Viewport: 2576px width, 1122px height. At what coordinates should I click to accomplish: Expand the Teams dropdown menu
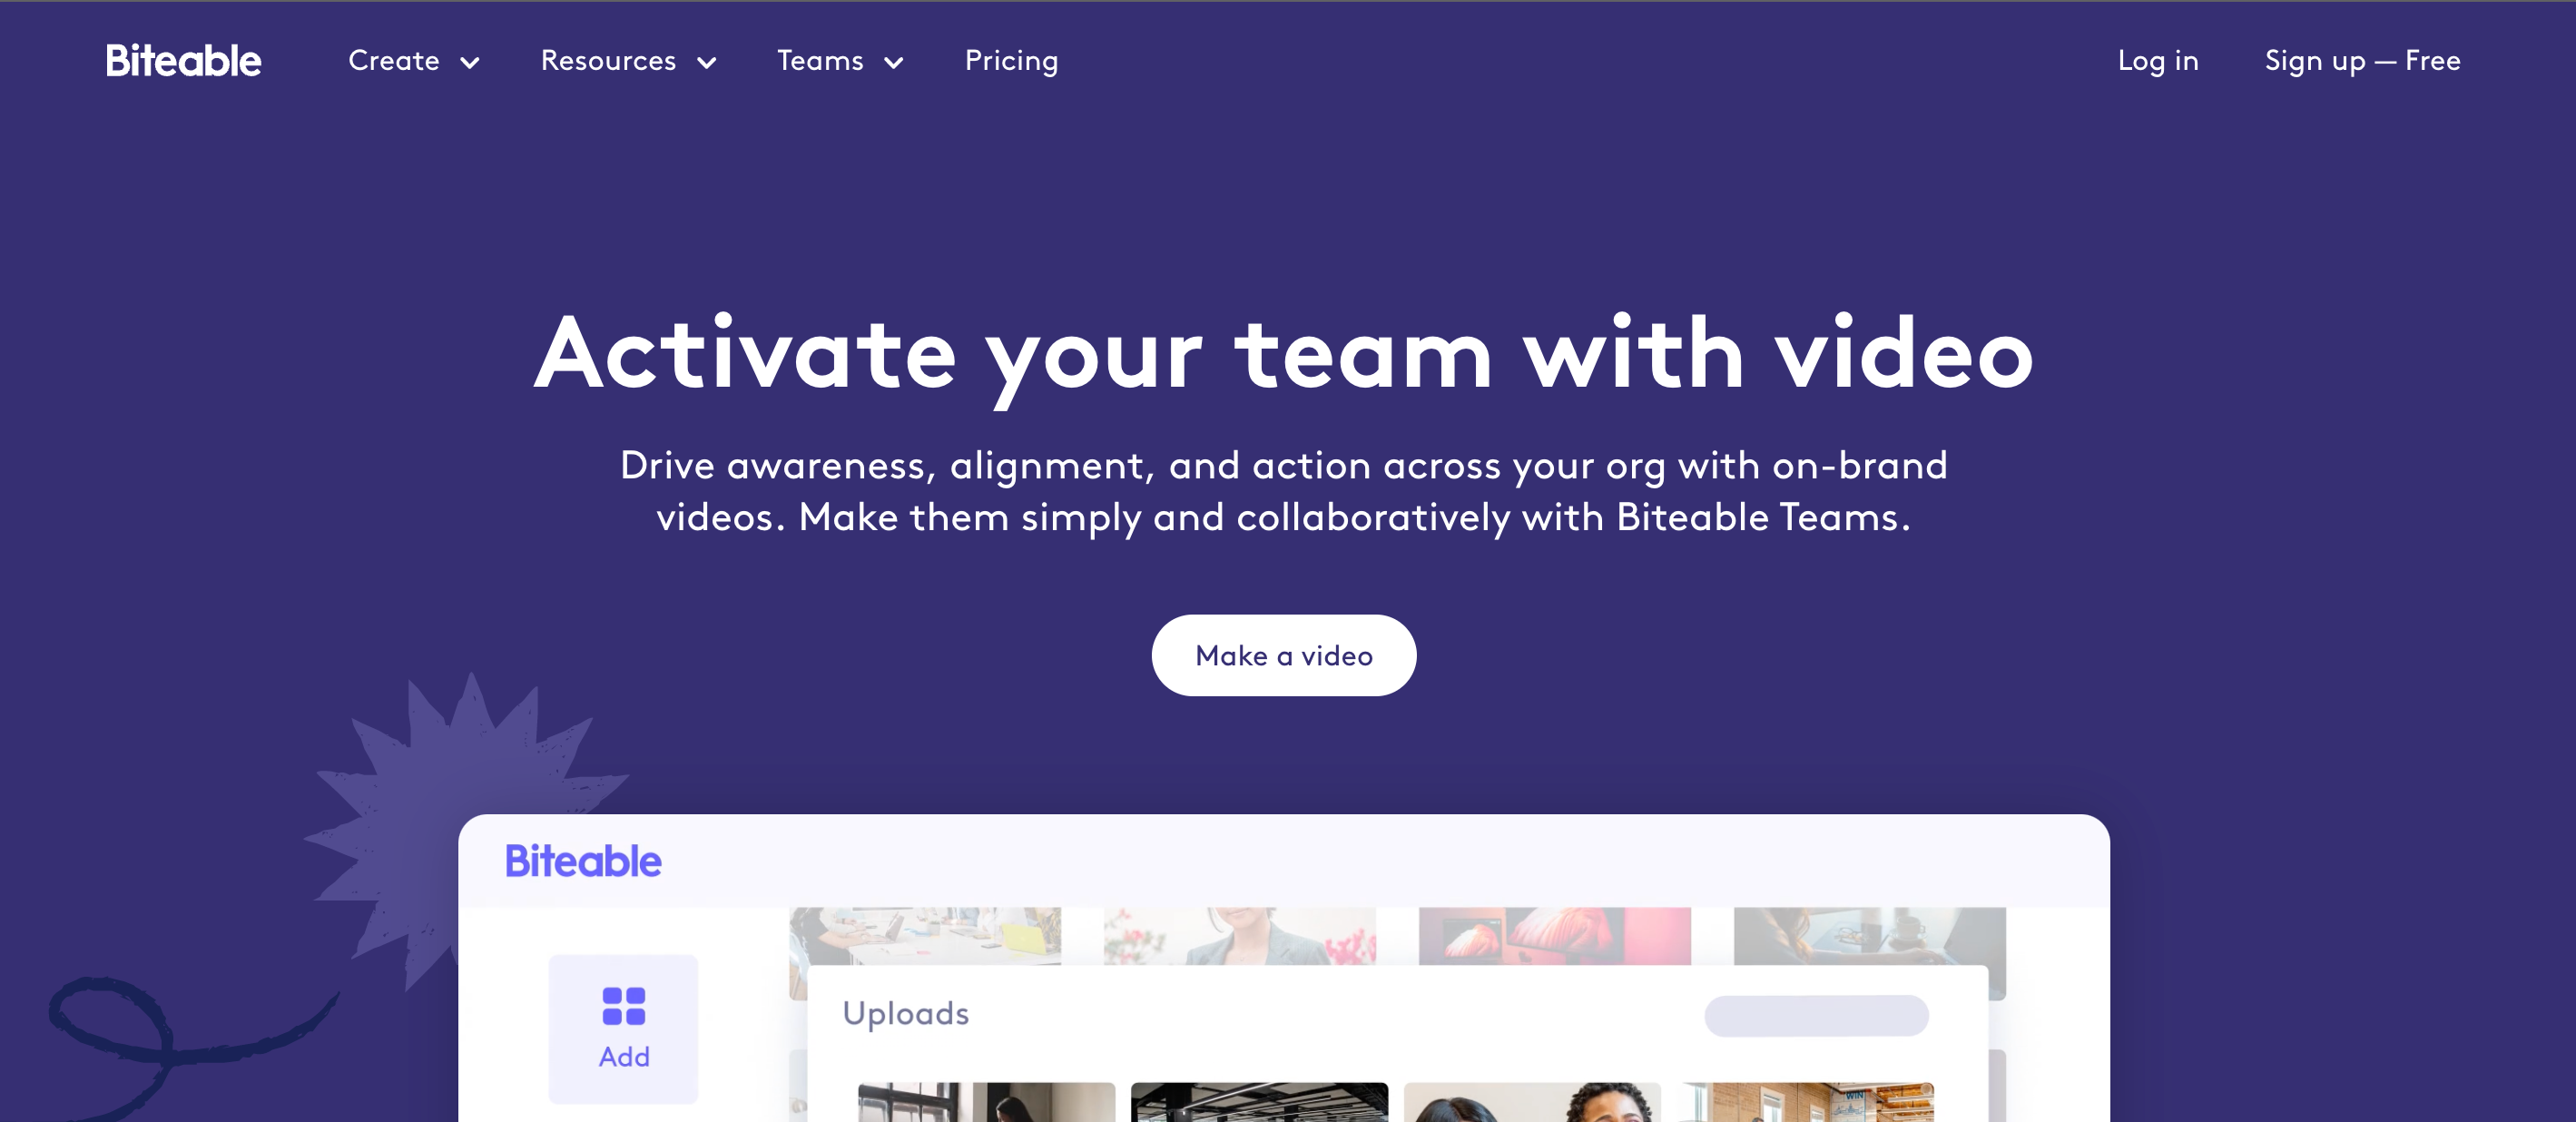pos(841,61)
